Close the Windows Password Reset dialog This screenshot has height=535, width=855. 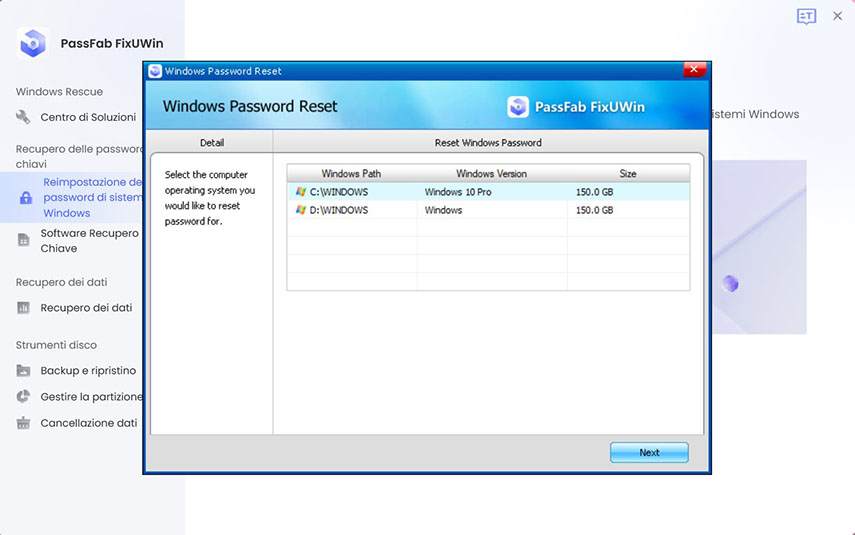[694, 69]
